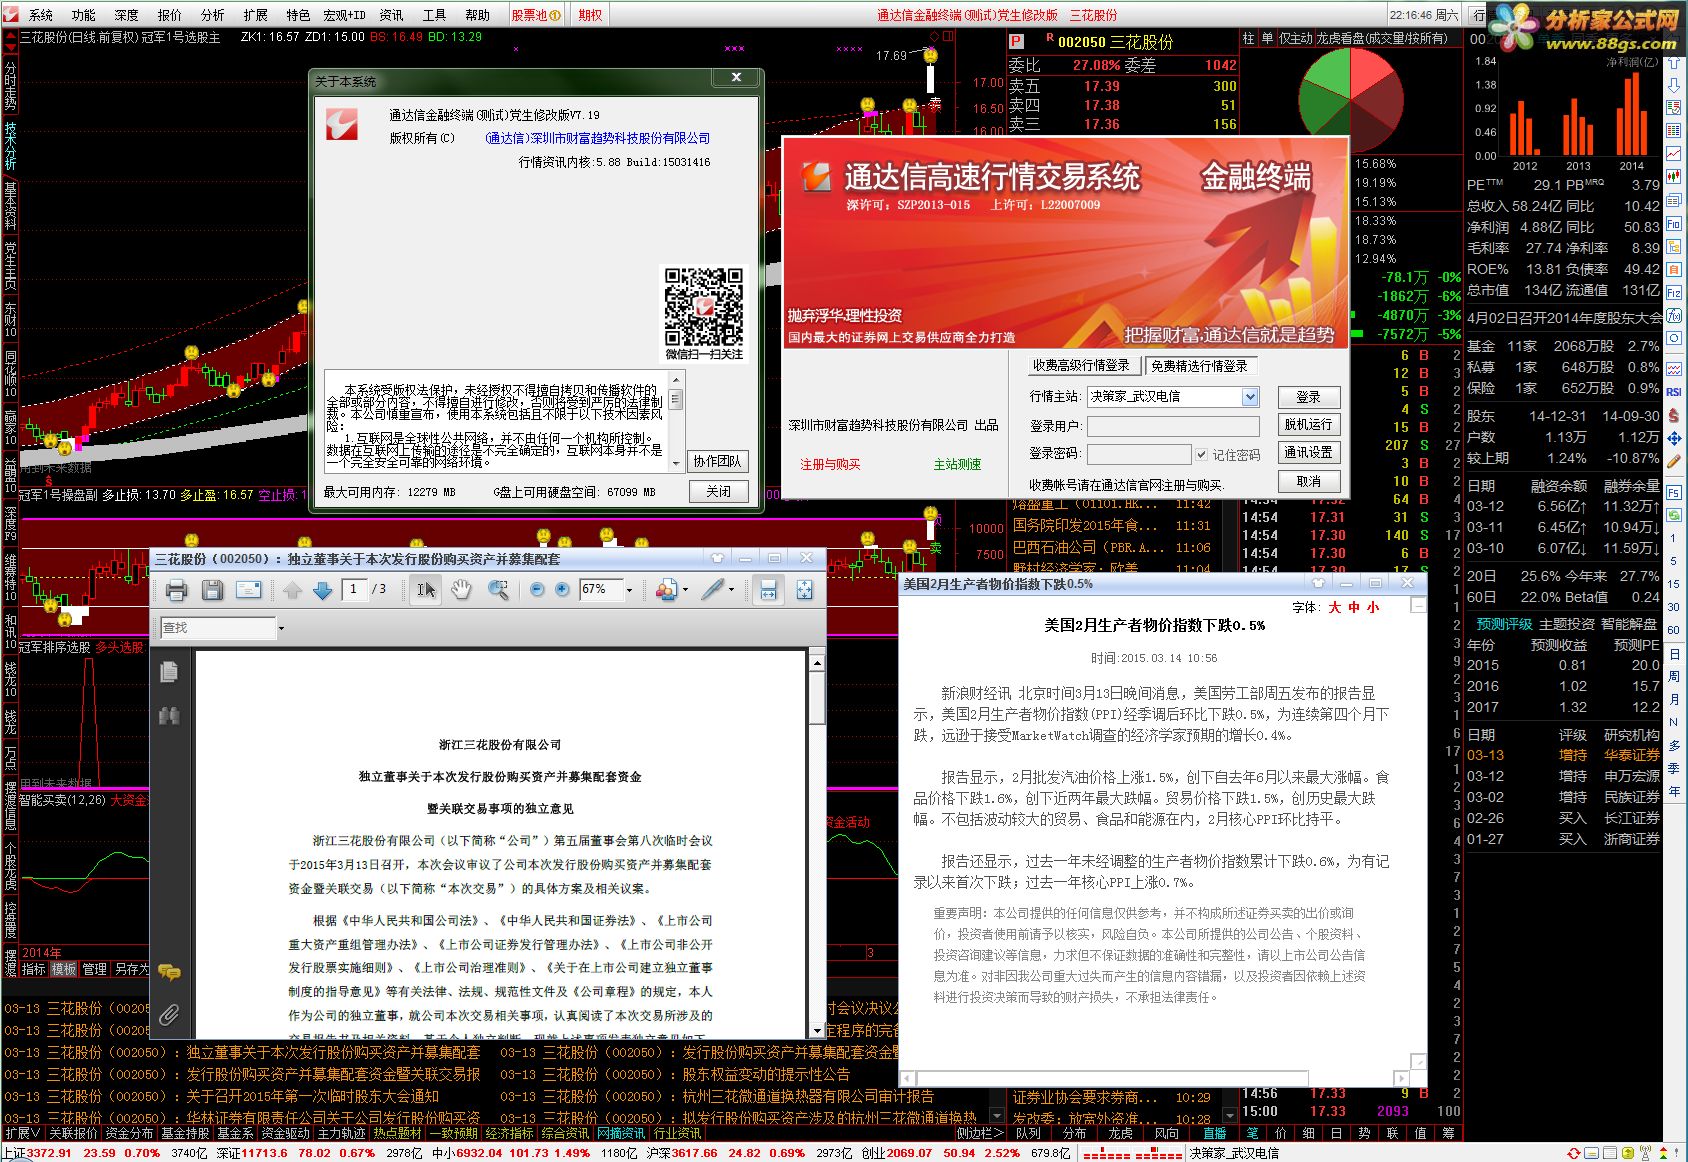
Task: Select 模板 tab under the chart
Action: (x=63, y=969)
